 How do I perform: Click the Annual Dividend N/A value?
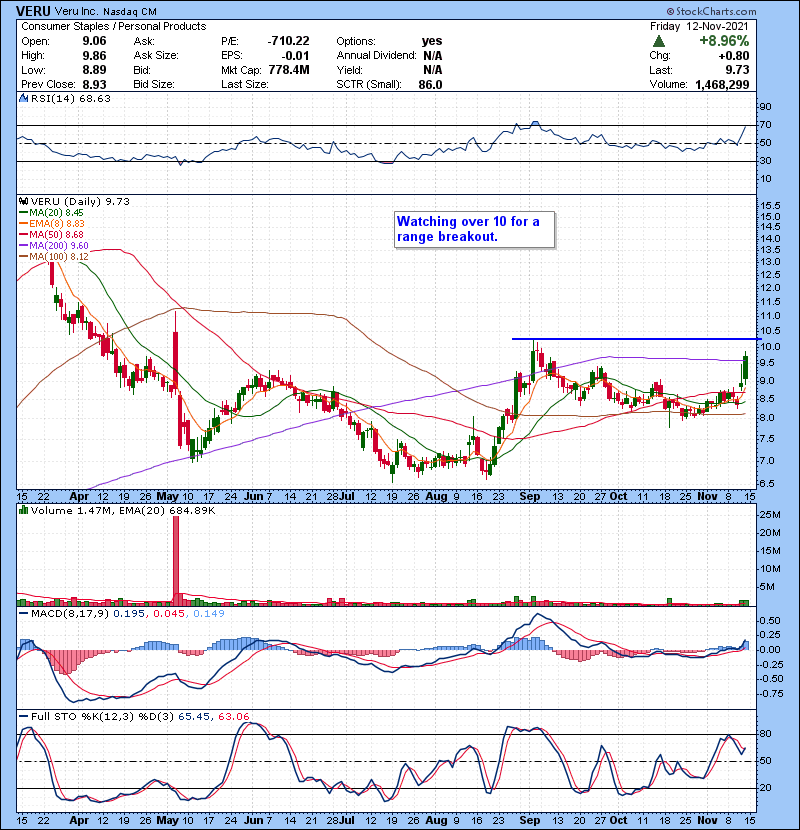[x=433, y=56]
